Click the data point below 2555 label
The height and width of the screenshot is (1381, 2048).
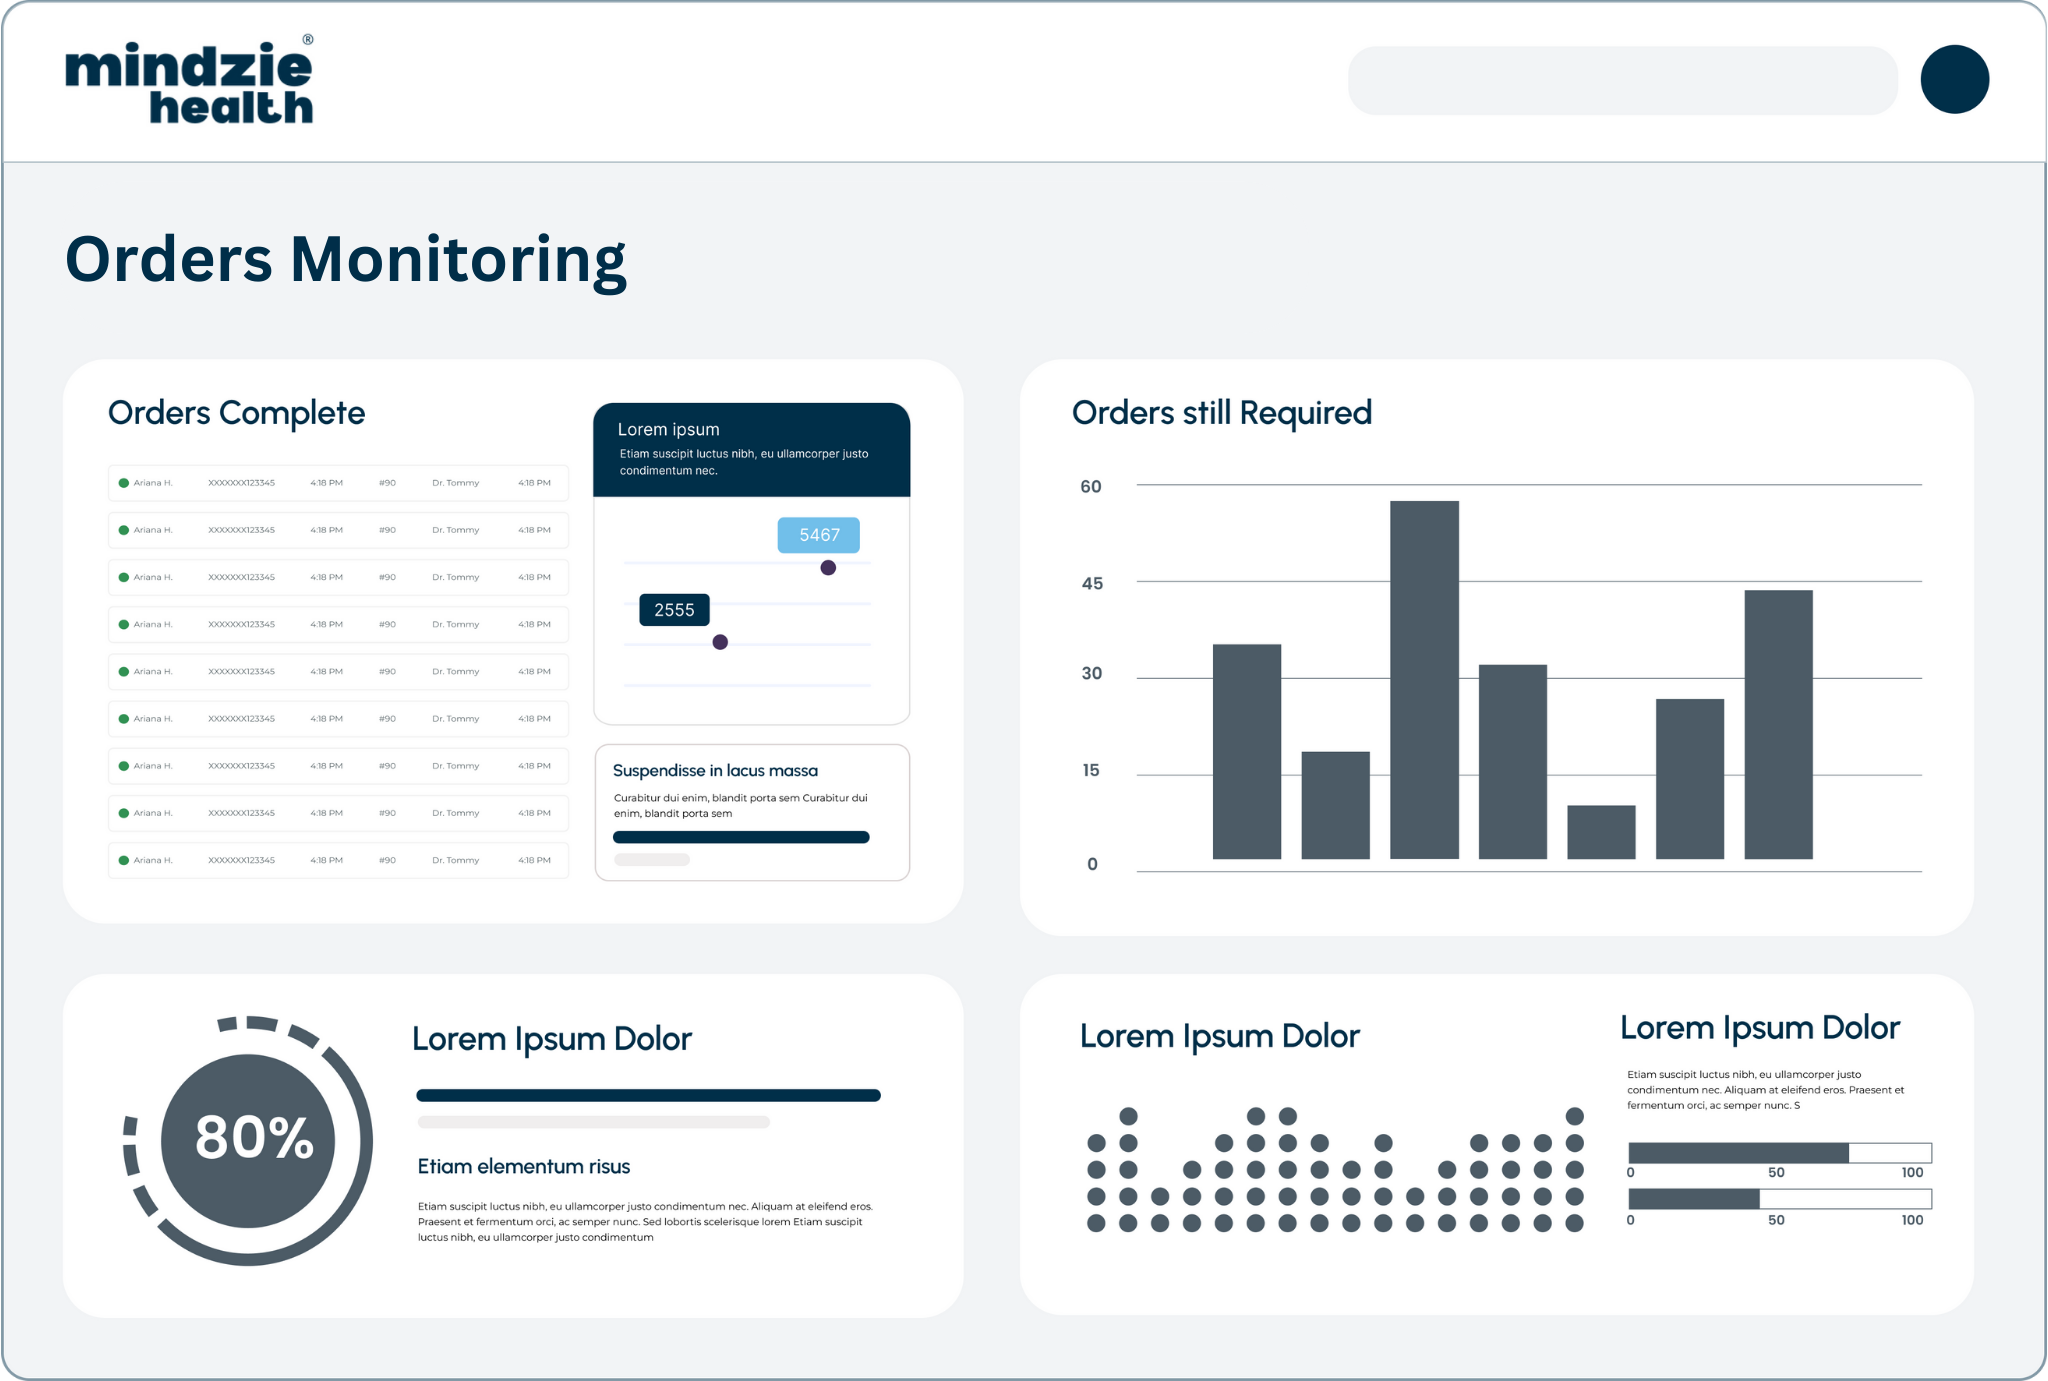[720, 642]
